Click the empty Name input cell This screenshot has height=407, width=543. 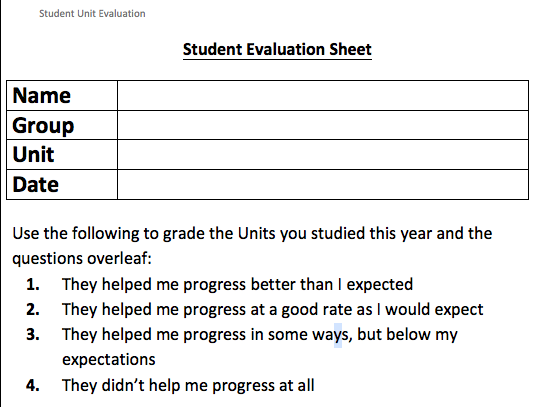[323, 96]
